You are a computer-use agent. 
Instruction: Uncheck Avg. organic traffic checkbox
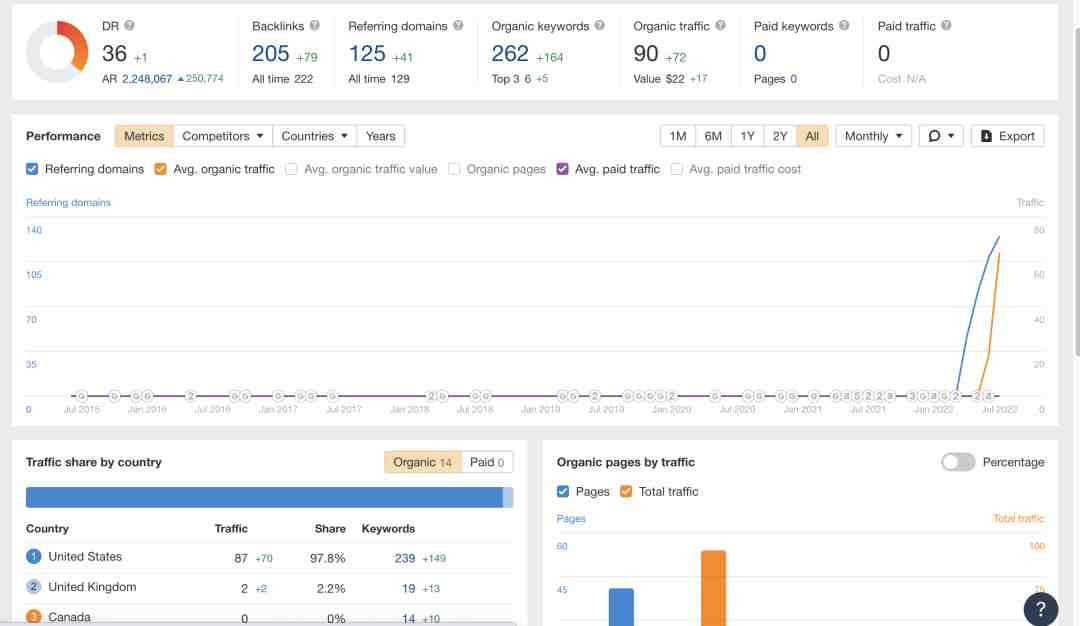point(160,169)
